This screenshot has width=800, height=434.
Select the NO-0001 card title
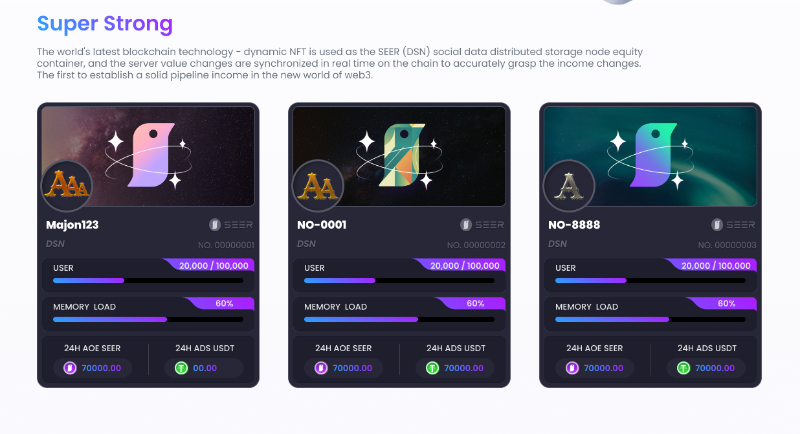pyautogui.click(x=322, y=225)
